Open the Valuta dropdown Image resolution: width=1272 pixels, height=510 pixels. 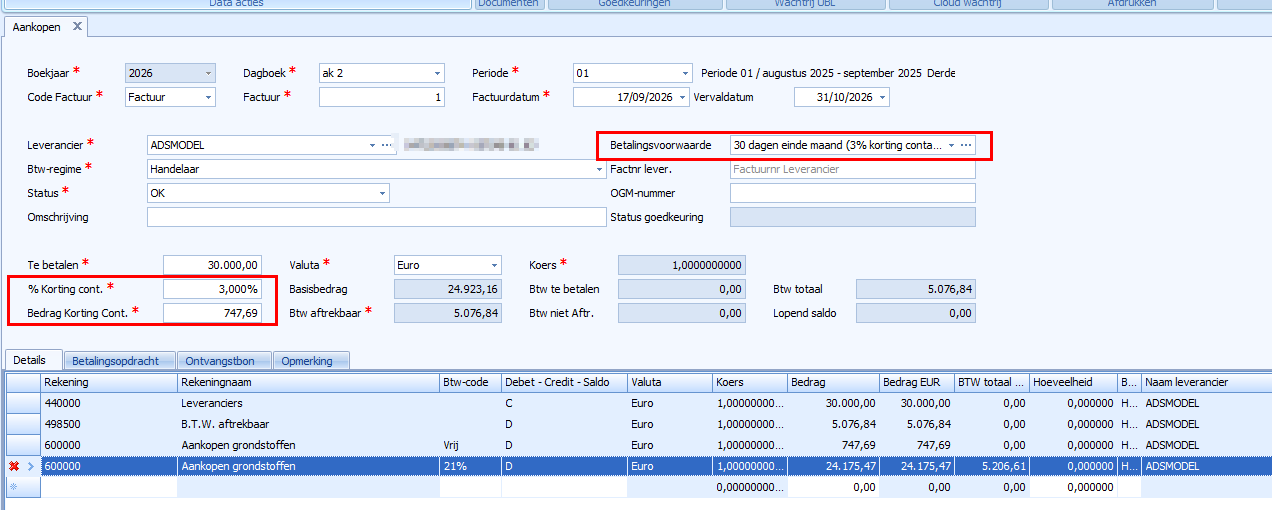494,265
